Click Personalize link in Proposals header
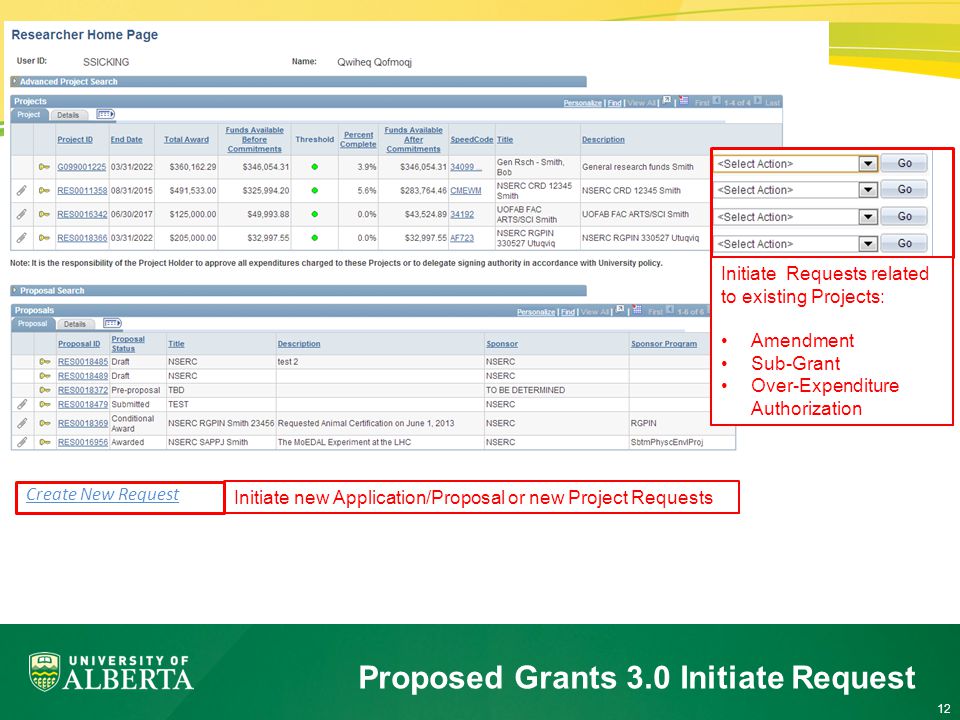 (536, 312)
